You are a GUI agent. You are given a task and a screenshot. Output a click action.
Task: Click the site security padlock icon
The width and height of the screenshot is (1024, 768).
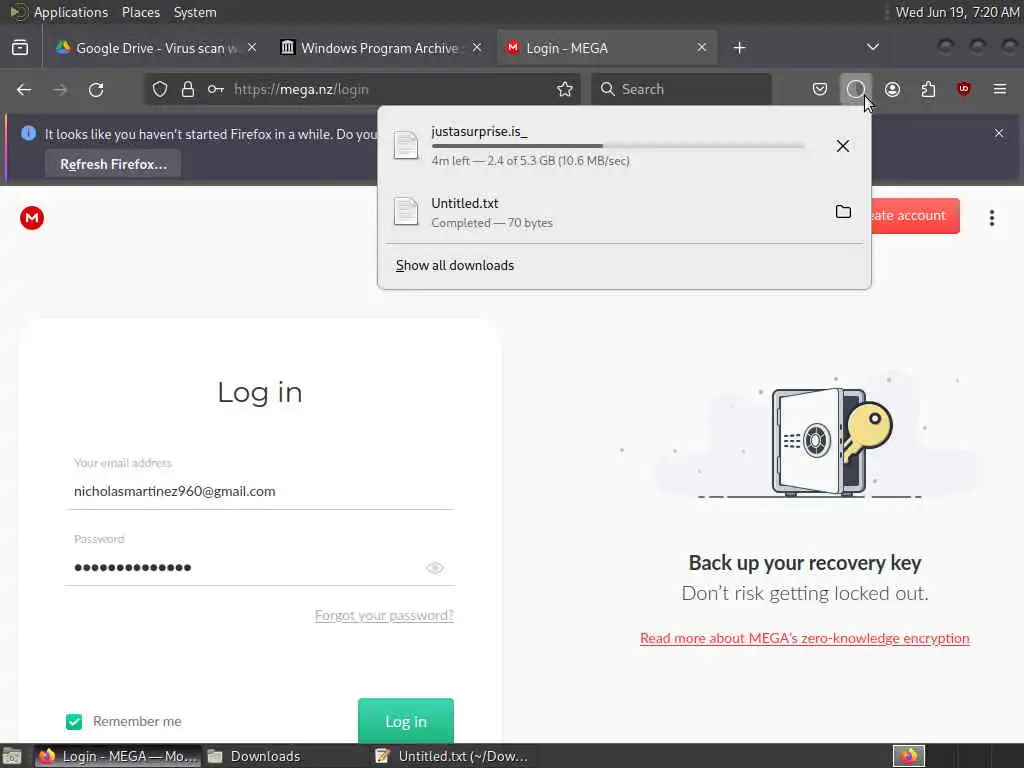coord(188,89)
